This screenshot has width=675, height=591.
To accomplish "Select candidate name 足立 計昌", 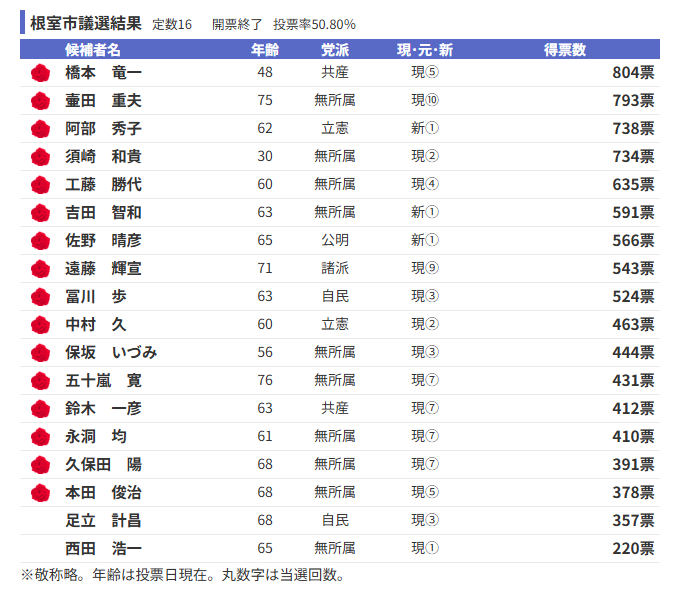I will click(x=103, y=520).
